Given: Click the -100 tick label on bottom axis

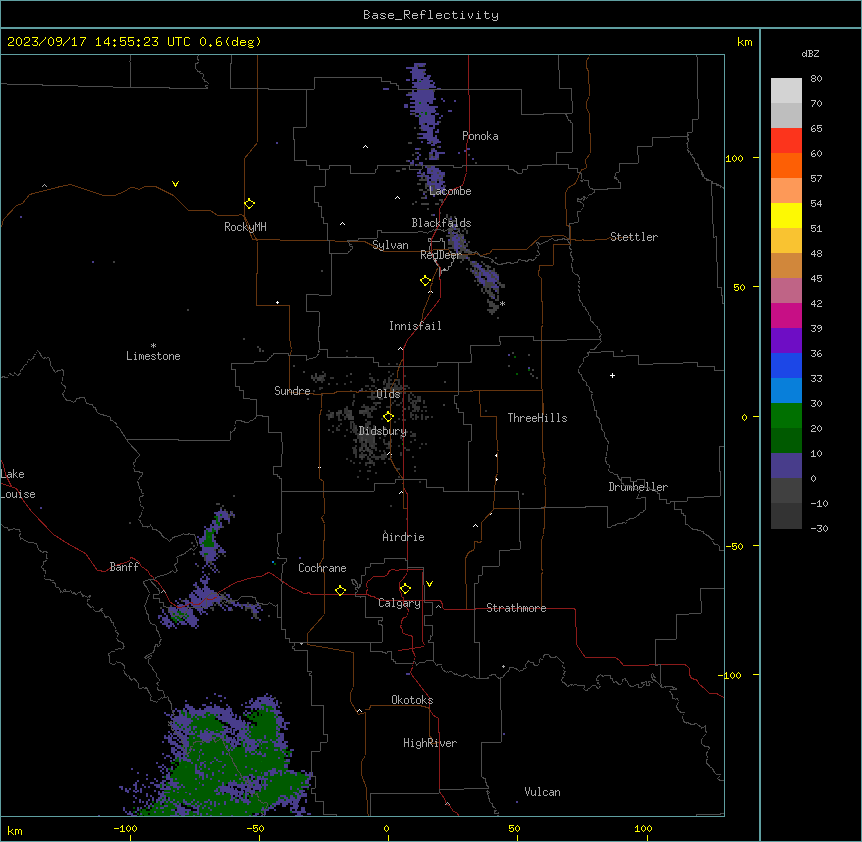Looking at the screenshot, I should (125, 828).
